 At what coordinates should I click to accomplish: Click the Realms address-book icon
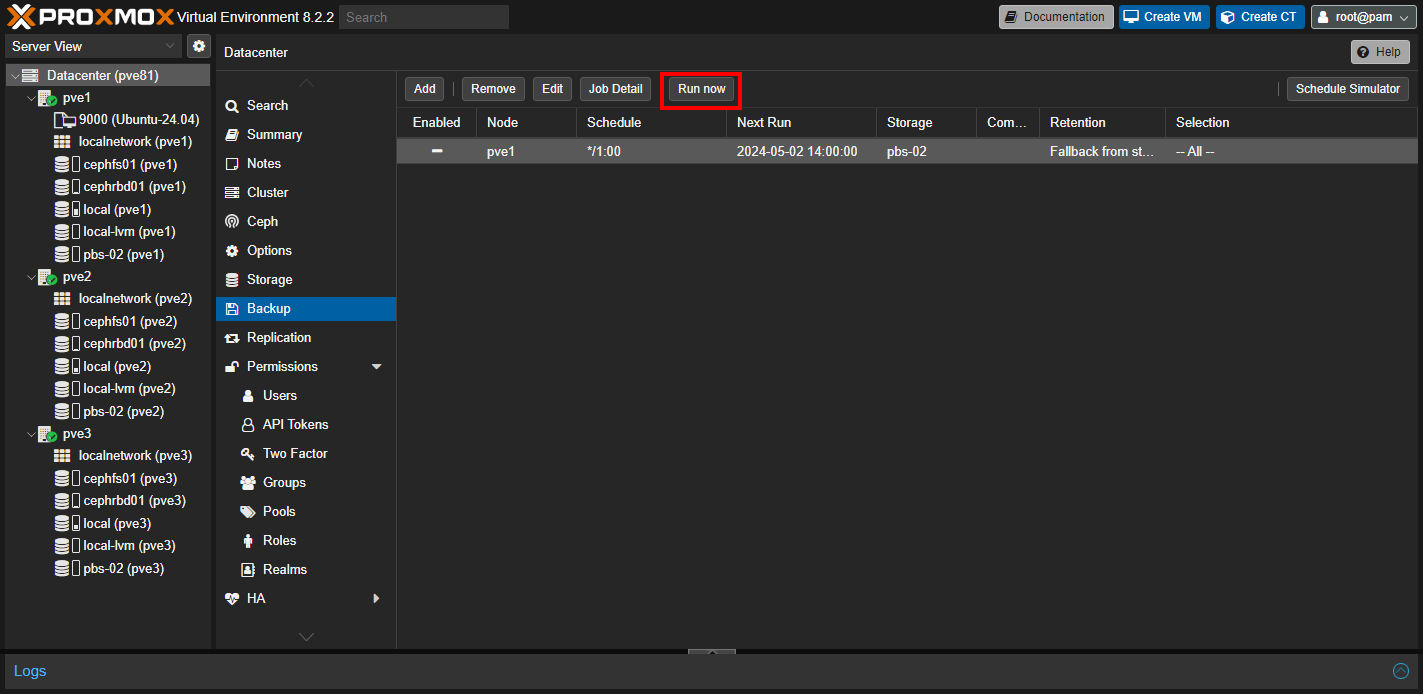click(x=248, y=570)
